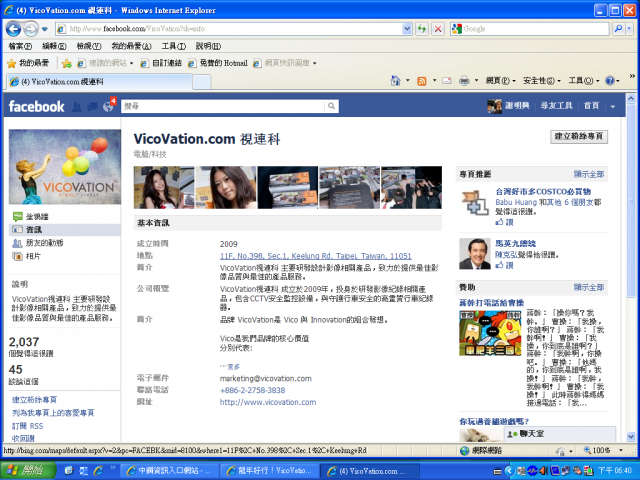The image size is (640, 480).
Task: Stop loading with the red X icon
Action: tap(438, 29)
